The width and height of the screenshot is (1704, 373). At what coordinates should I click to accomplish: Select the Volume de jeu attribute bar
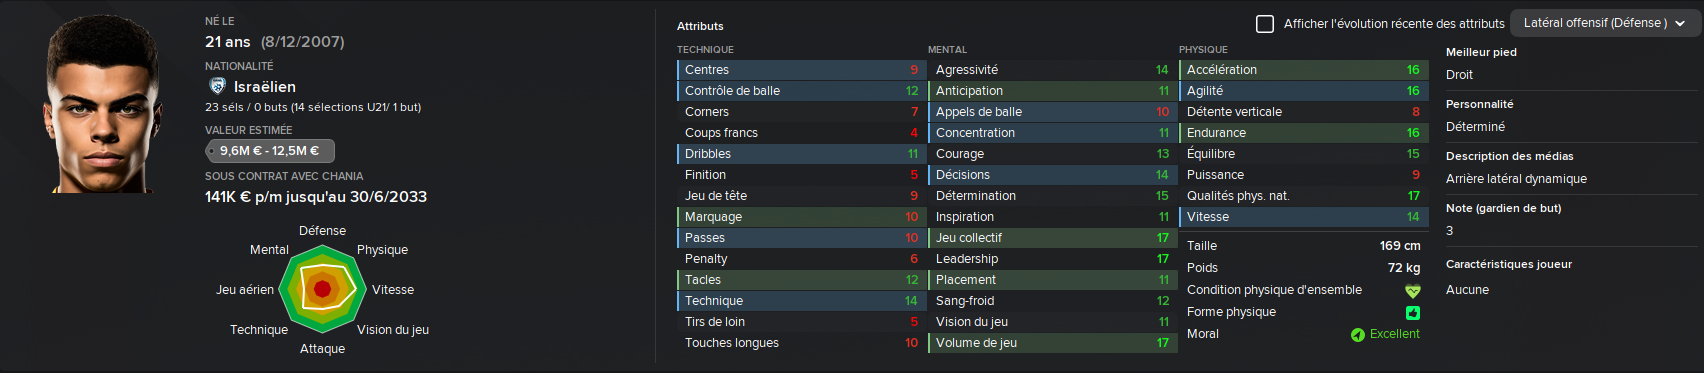tap(1050, 343)
